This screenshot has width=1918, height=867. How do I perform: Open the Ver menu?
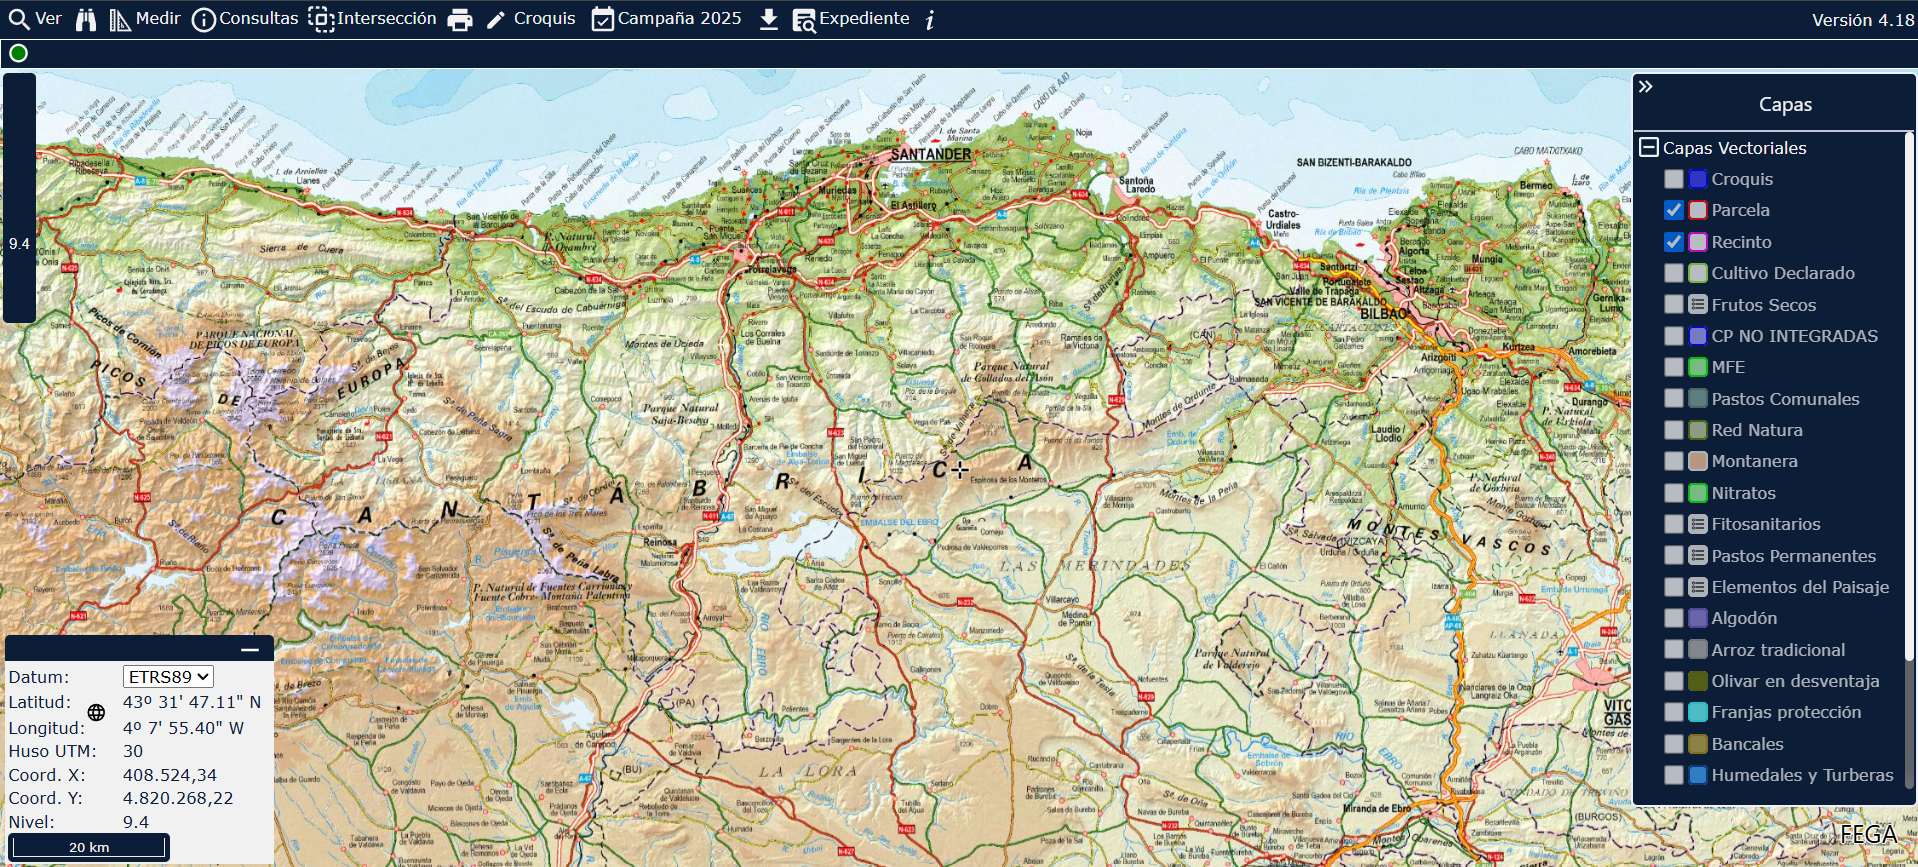click(35, 19)
